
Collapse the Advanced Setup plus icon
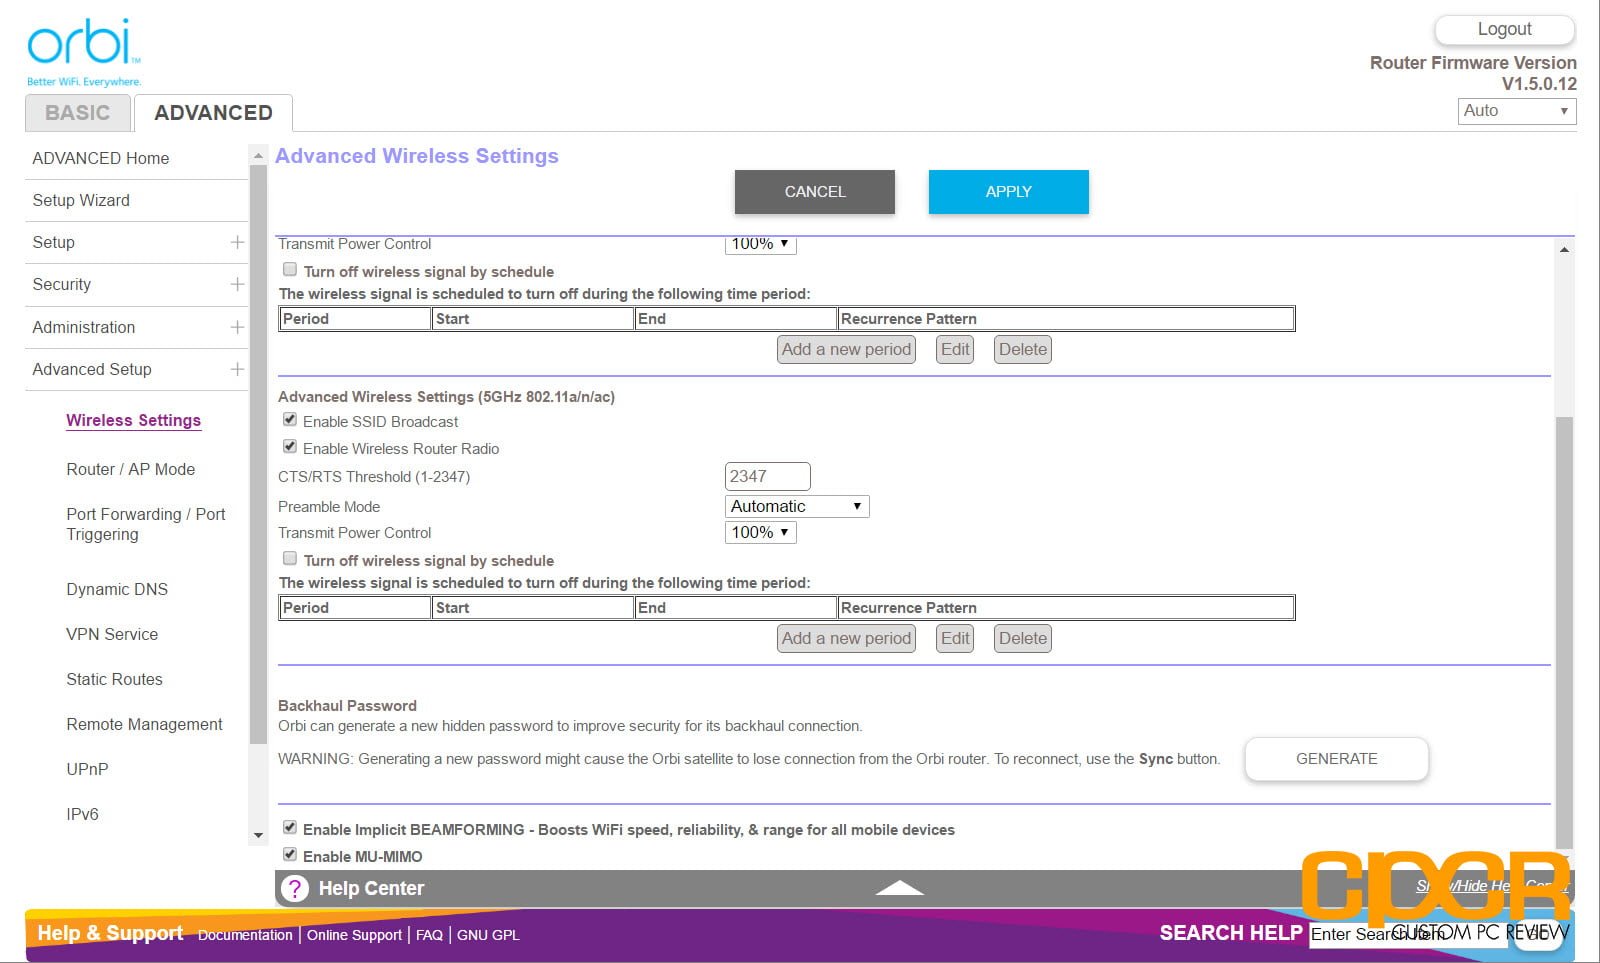[237, 369]
